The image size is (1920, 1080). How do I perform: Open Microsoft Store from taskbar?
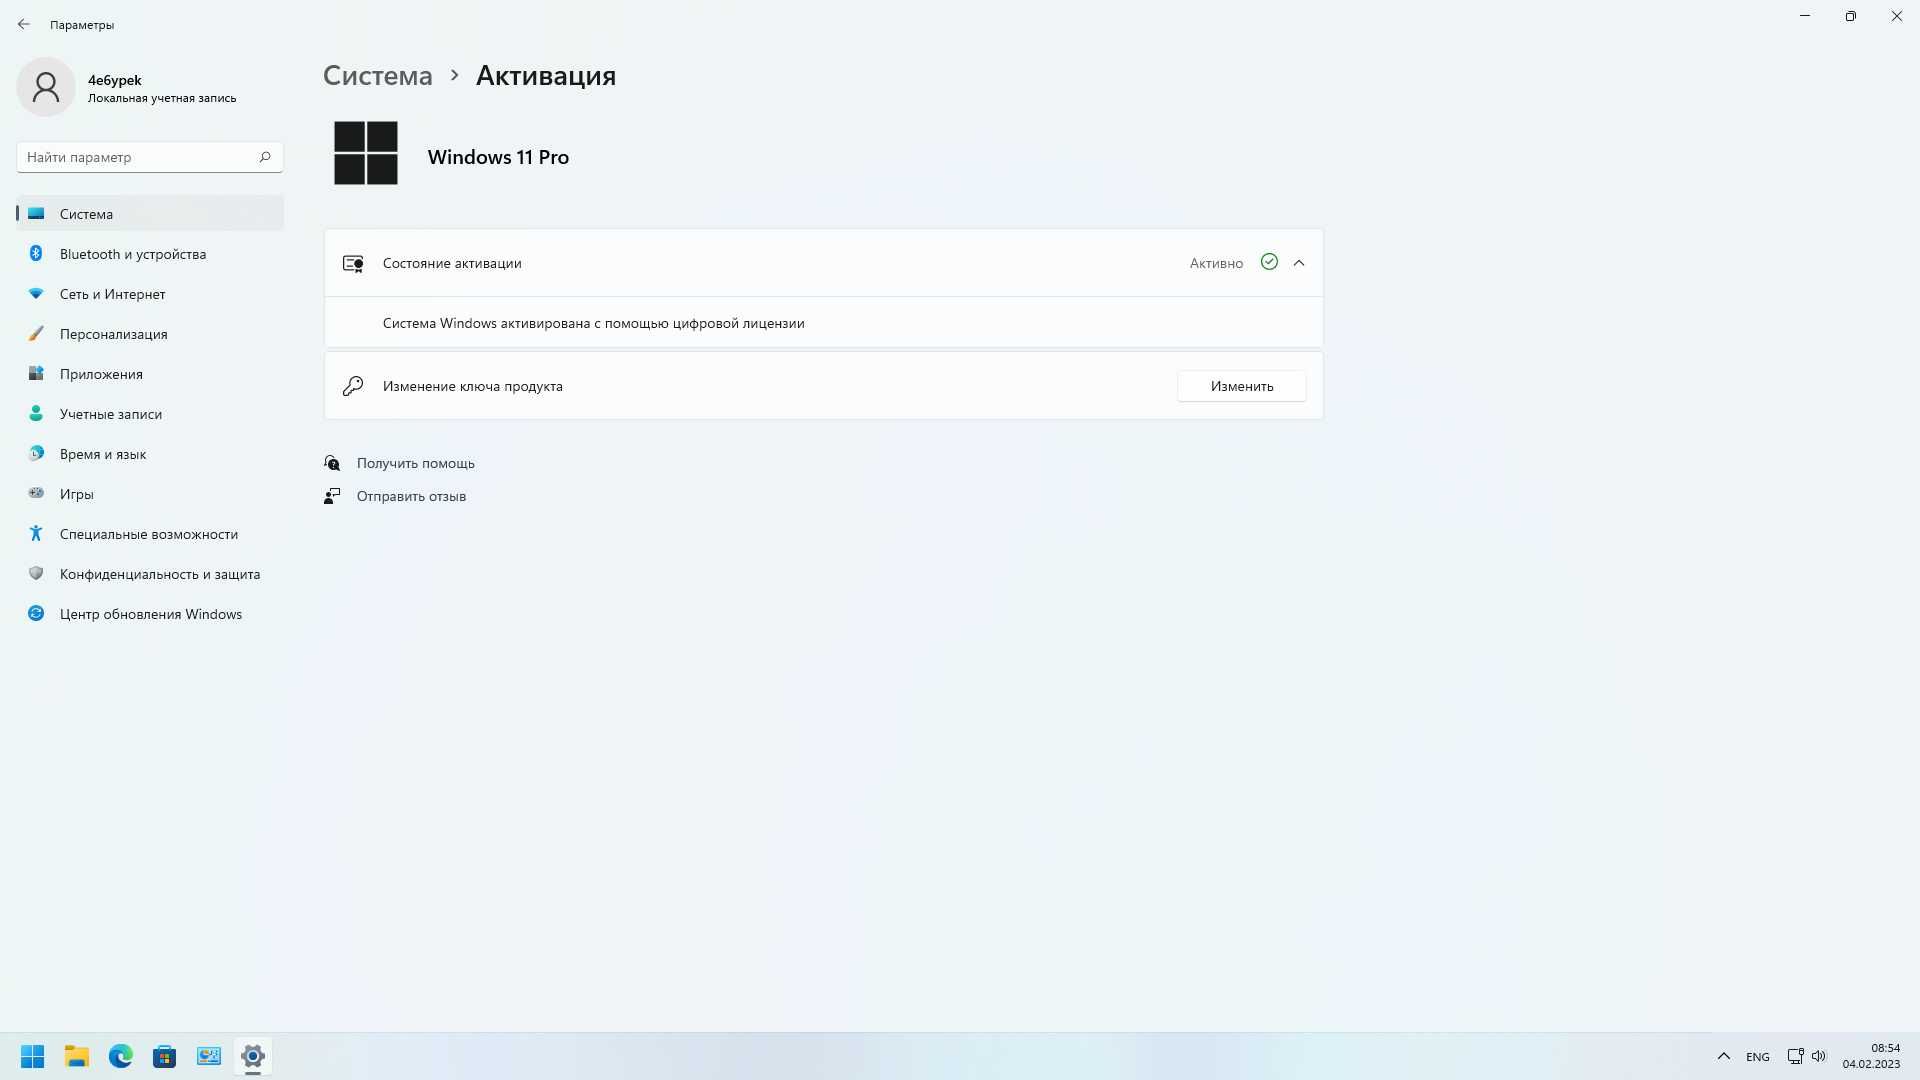pos(165,1056)
